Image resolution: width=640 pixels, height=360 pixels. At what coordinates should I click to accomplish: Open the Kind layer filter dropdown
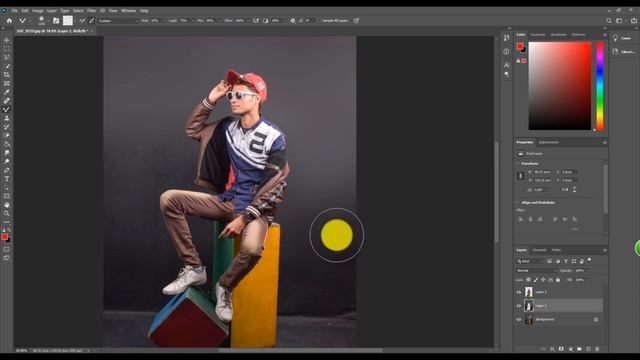(530, 261)
